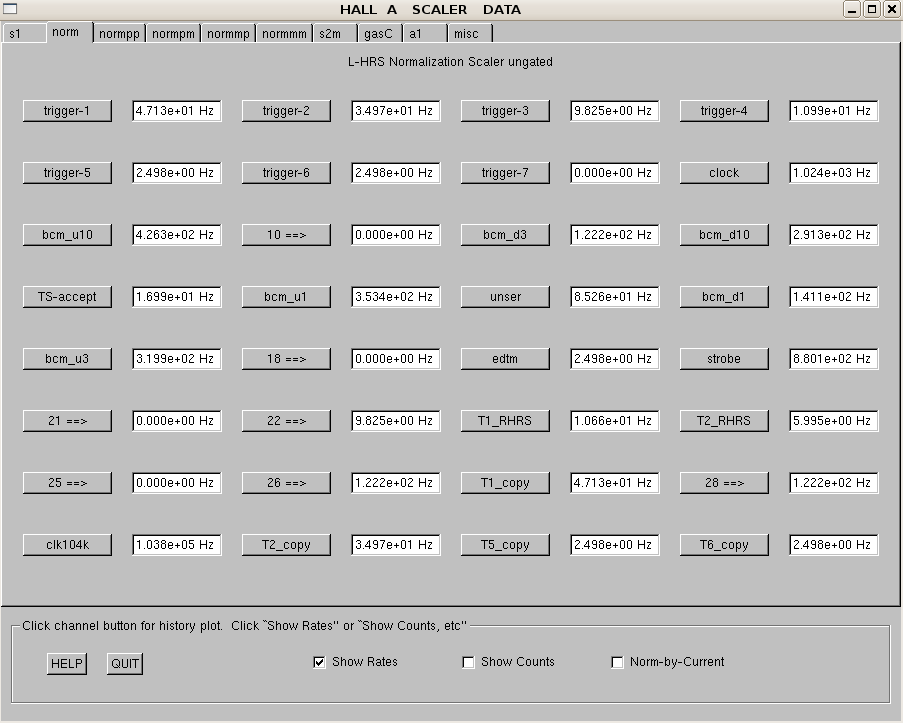Click the TS-accept value 1.699e+01 Hz
903x723 pixels.
177,297
